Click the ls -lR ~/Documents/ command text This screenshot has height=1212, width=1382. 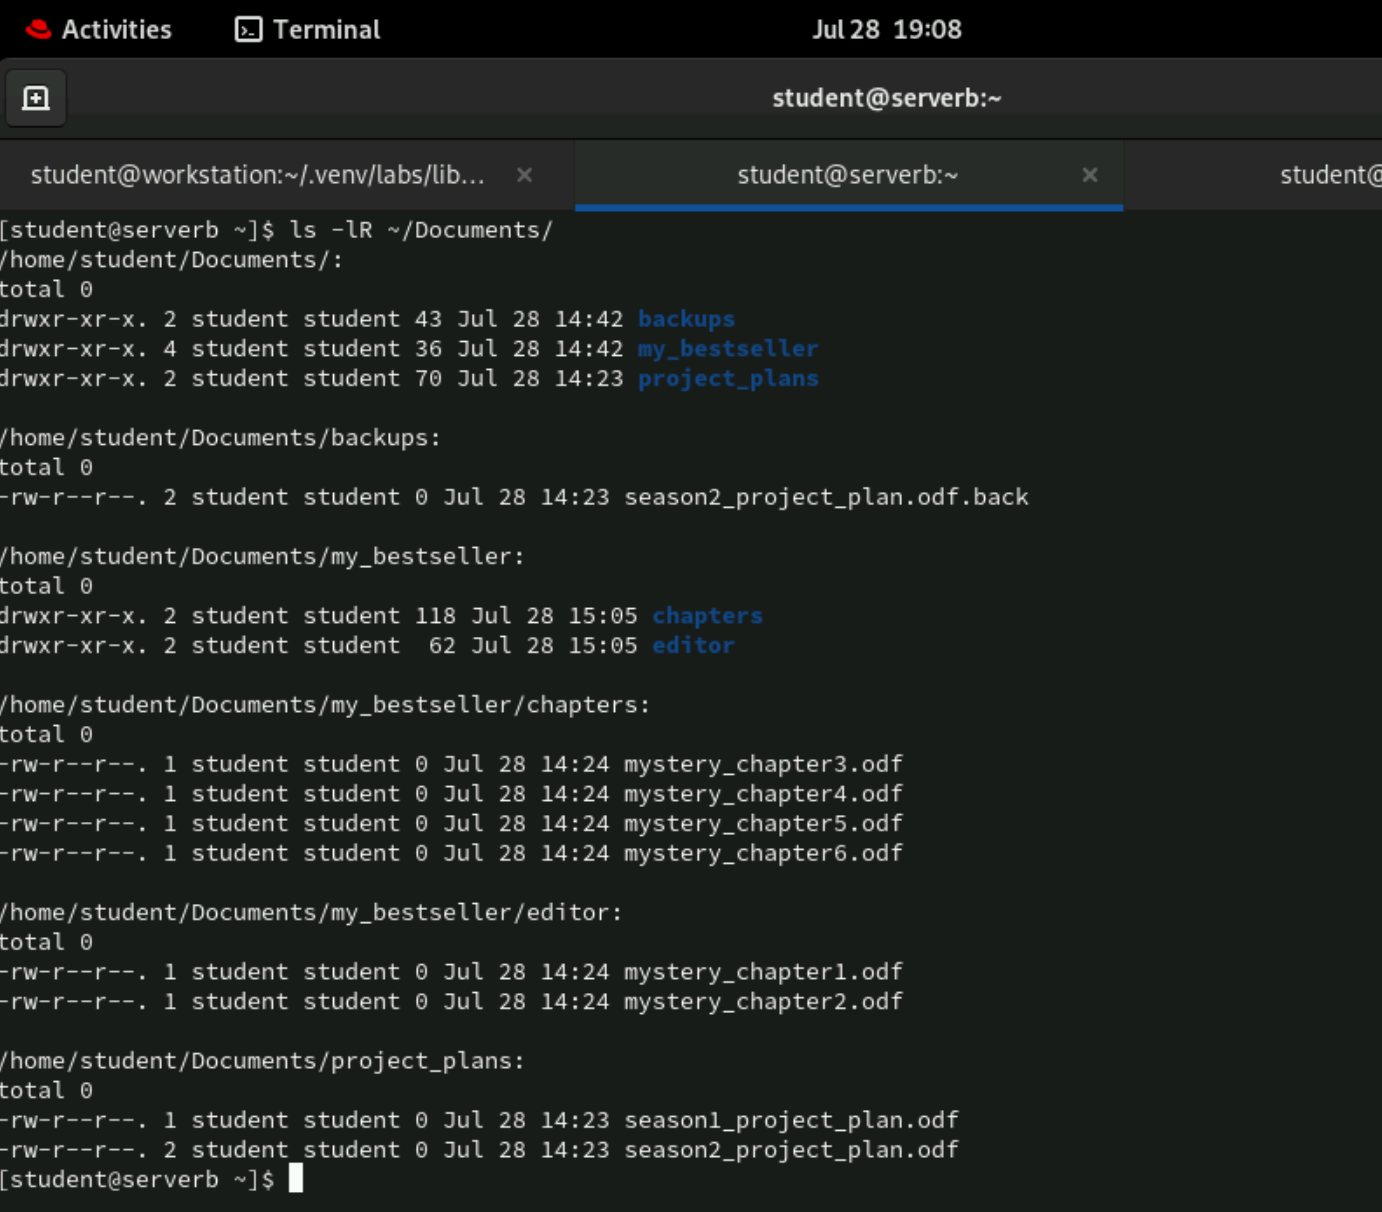coord(421,230)
